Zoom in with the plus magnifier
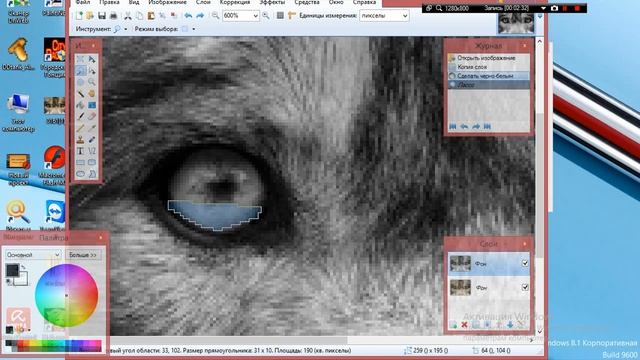 (266, 16)
